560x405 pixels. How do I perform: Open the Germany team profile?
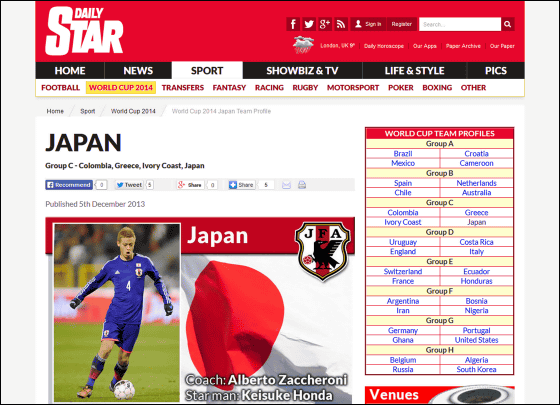pyautogui.click(x=403, y=331)
